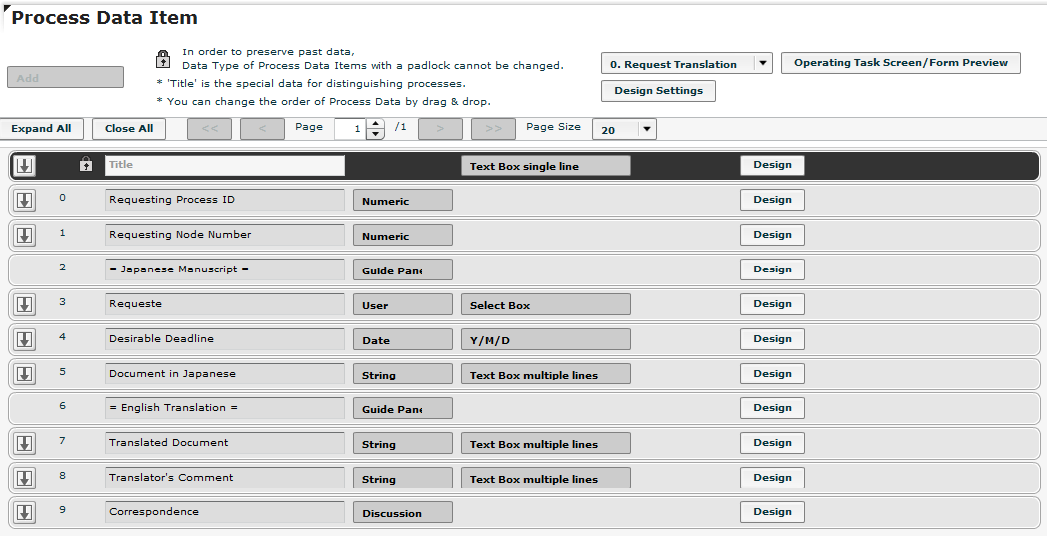Select the Text Box single line type field
This screenshot has height=536, width=1047.
(546, 166)
